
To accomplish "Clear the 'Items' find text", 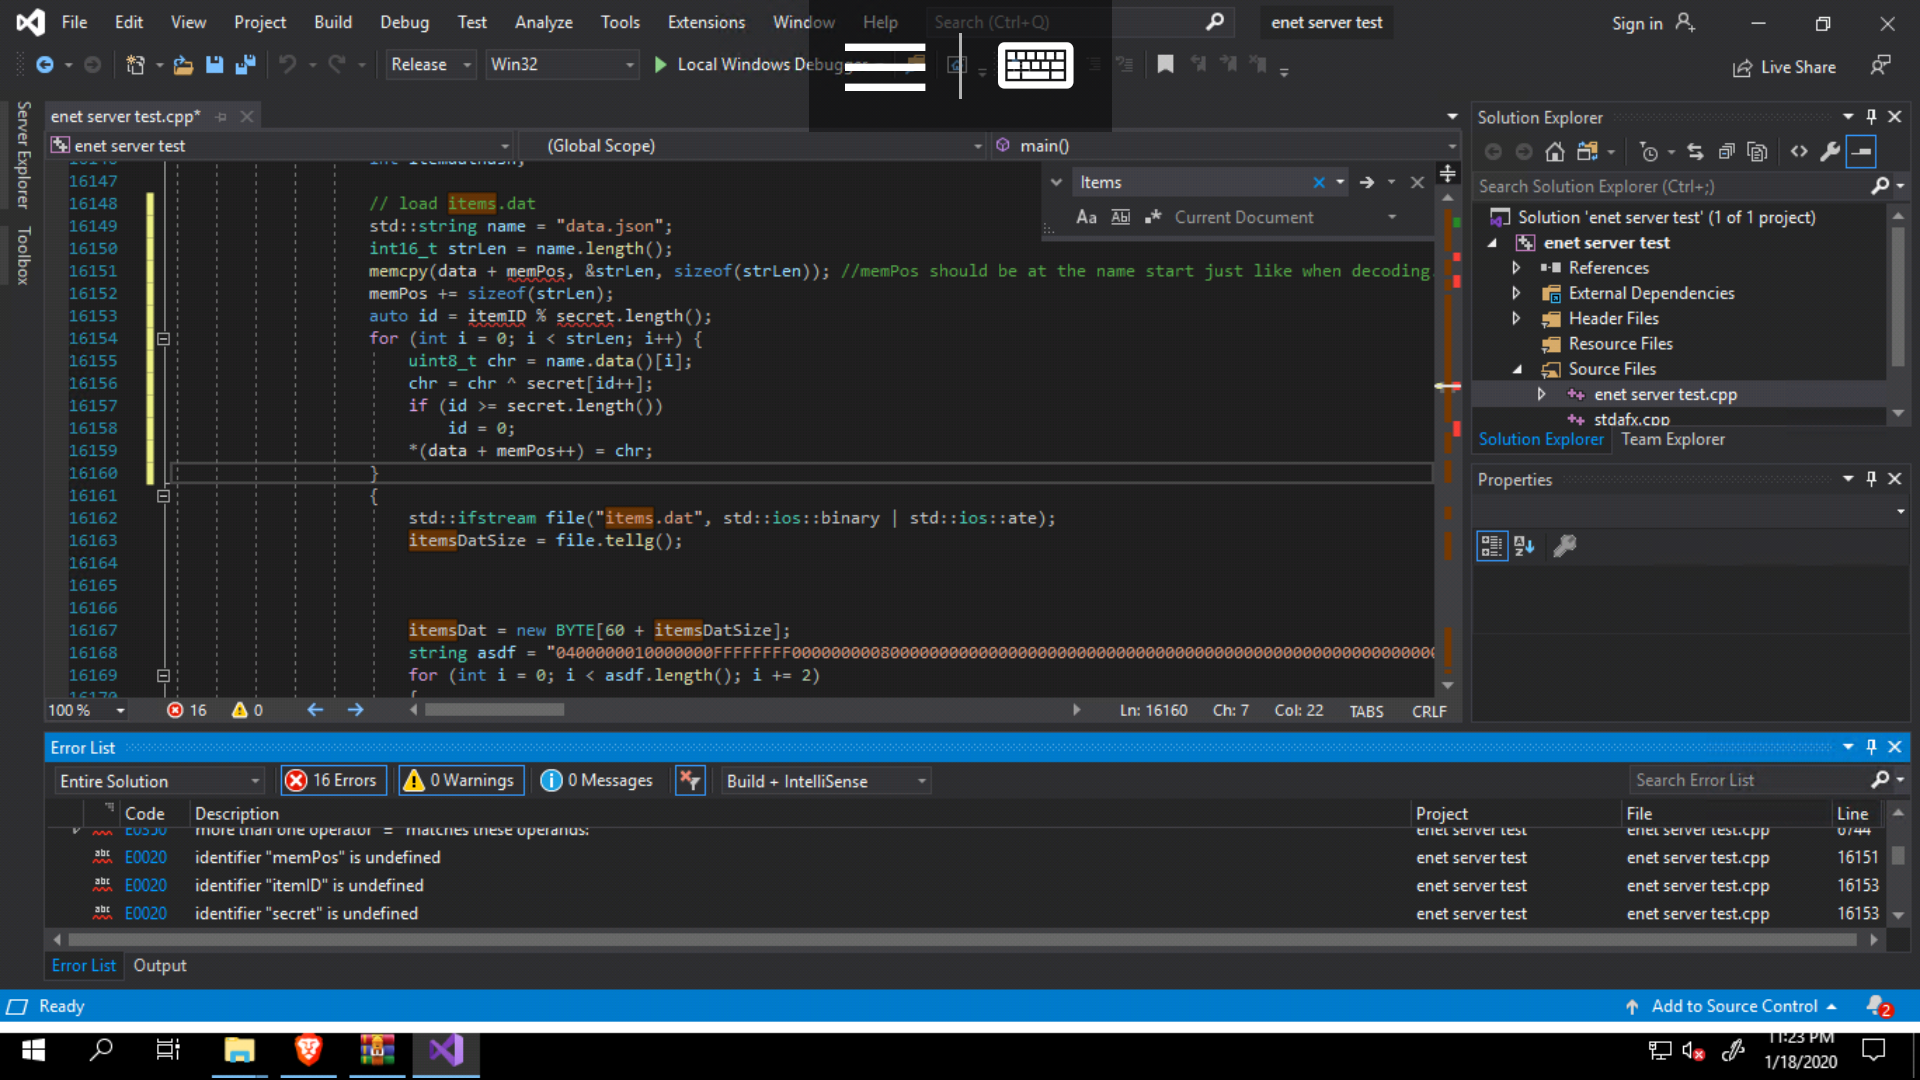I will 1319,182.
